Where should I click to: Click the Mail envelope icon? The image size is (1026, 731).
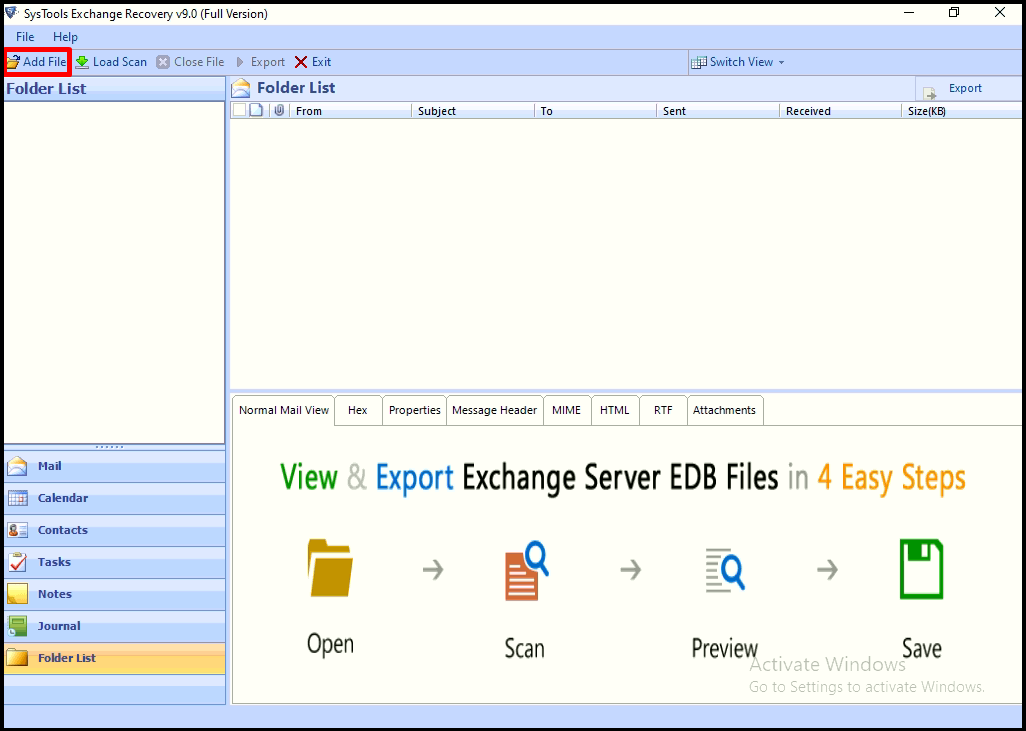tap(18, 467)
